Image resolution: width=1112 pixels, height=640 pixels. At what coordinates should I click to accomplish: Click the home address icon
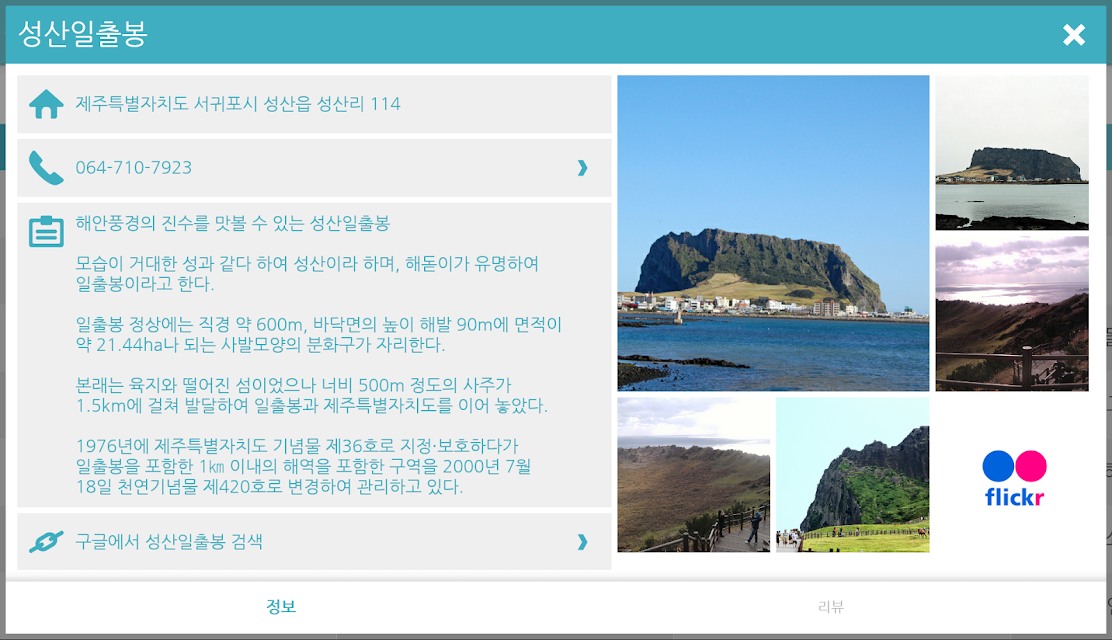(x=46, y=104)
